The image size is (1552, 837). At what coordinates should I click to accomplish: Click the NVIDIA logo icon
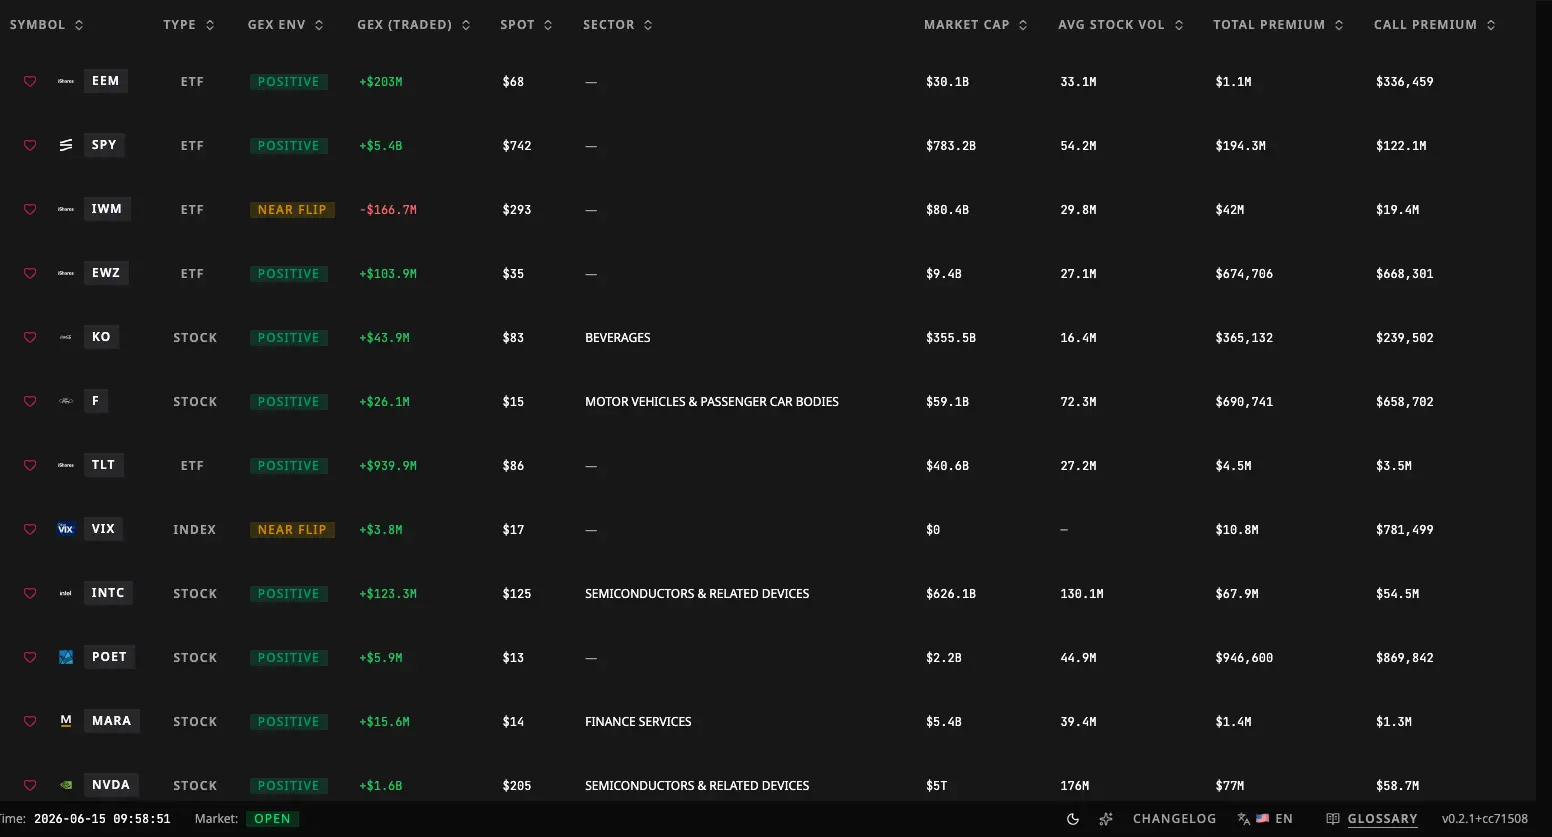point(66,785)
